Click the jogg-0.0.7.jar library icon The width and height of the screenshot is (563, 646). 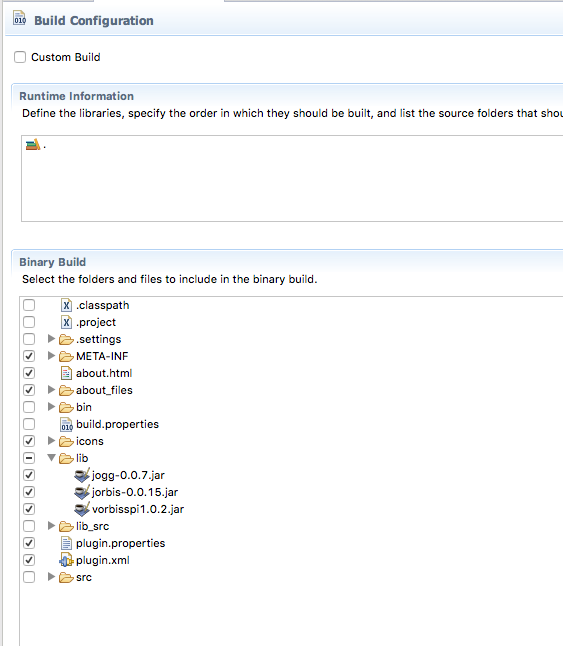click(82, 475)
